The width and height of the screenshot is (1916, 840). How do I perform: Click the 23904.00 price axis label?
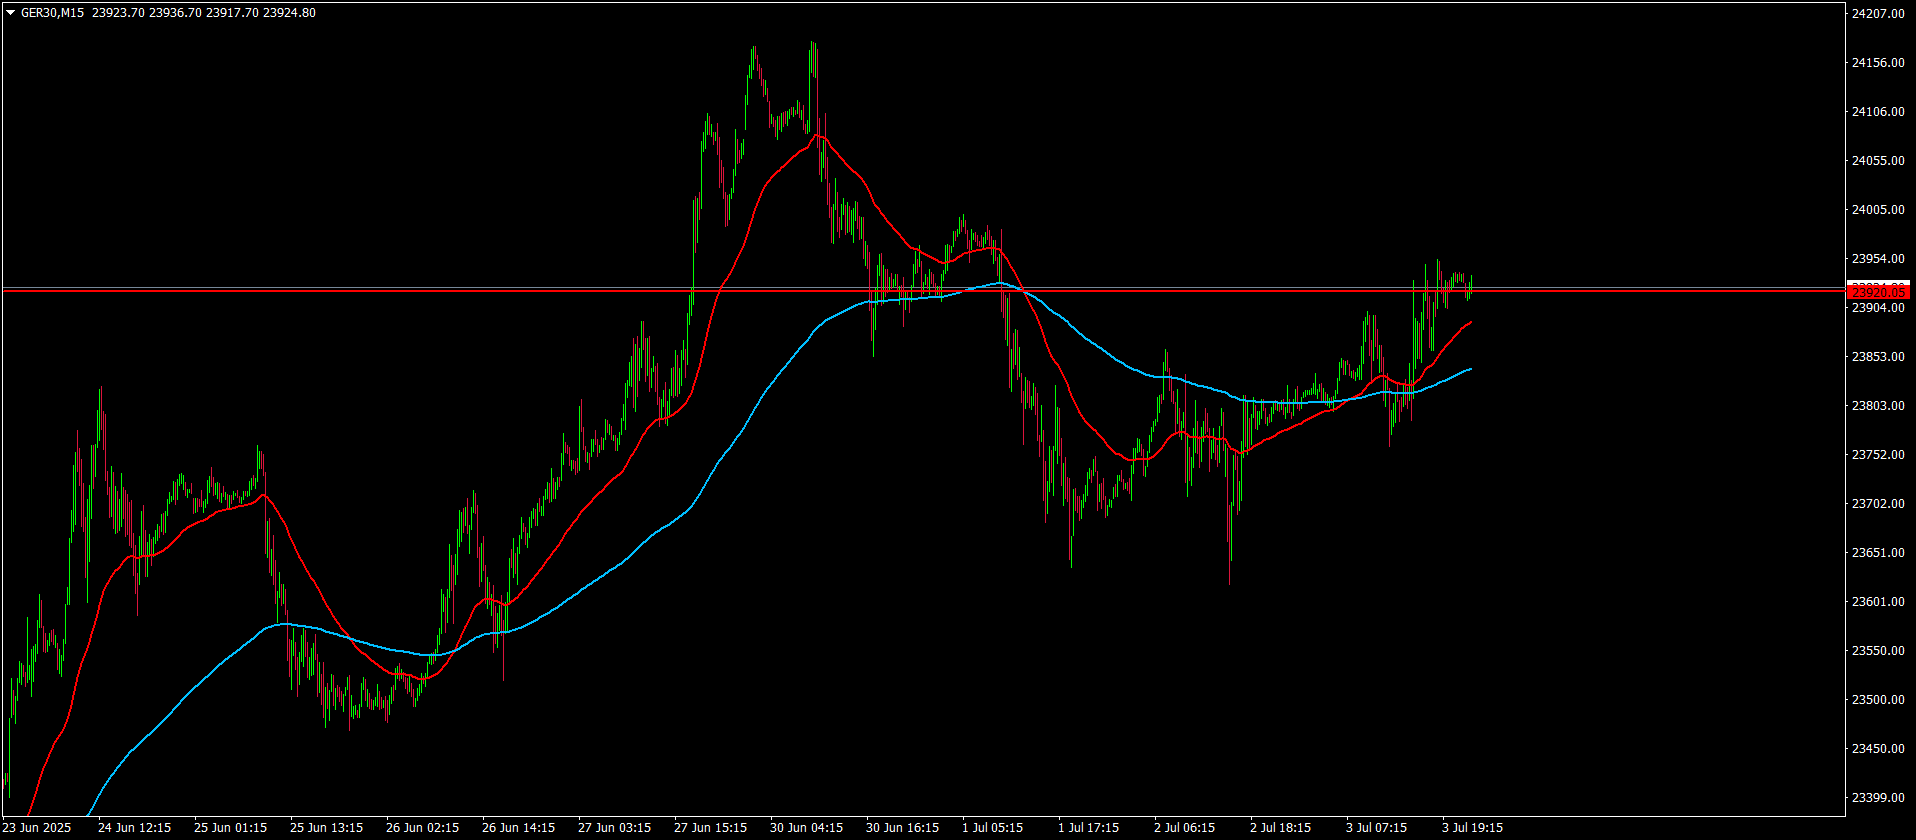click(x=1877, y=307)
